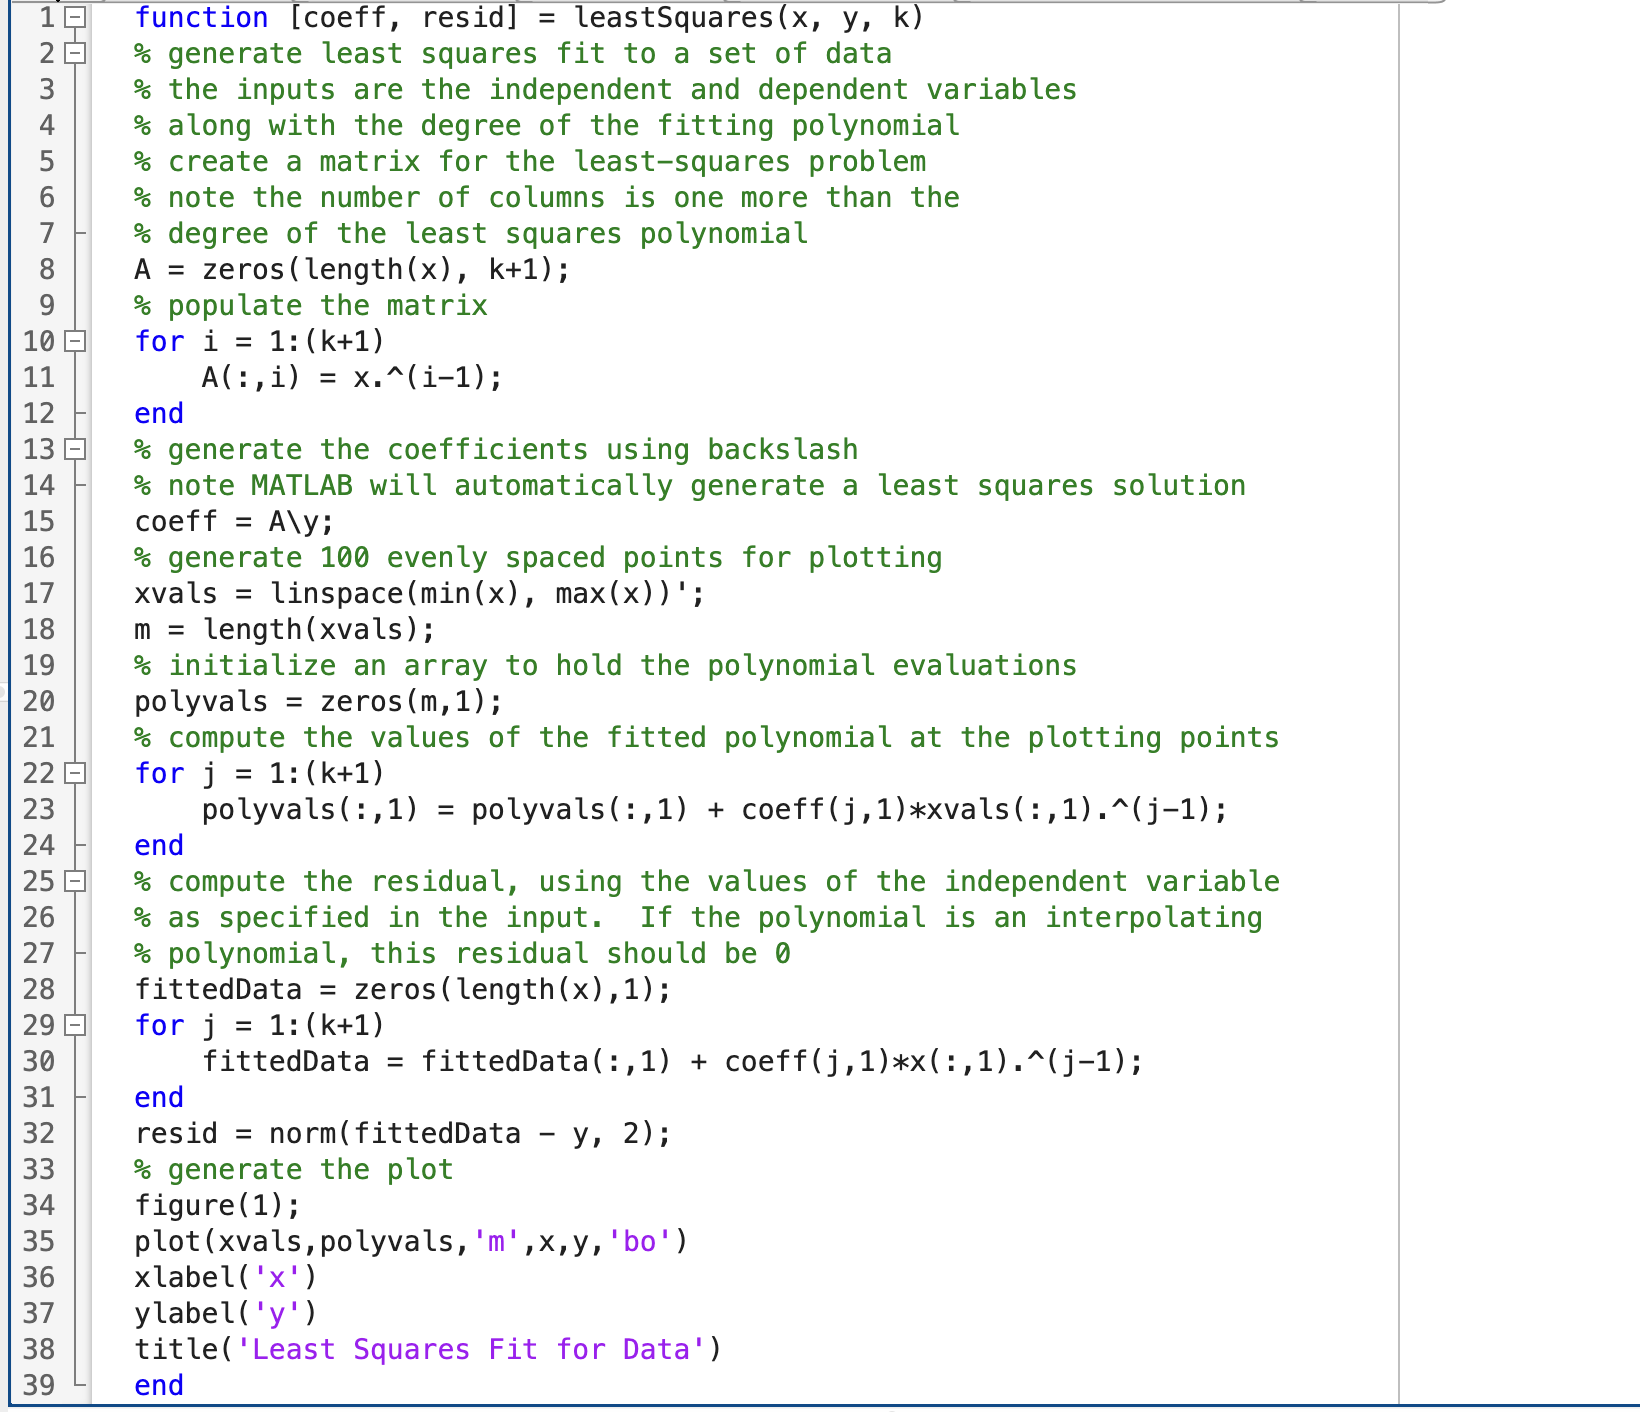Click the title string 'Least Squares Fit for Data'

pyautogui.click(x=470, y=1350)
